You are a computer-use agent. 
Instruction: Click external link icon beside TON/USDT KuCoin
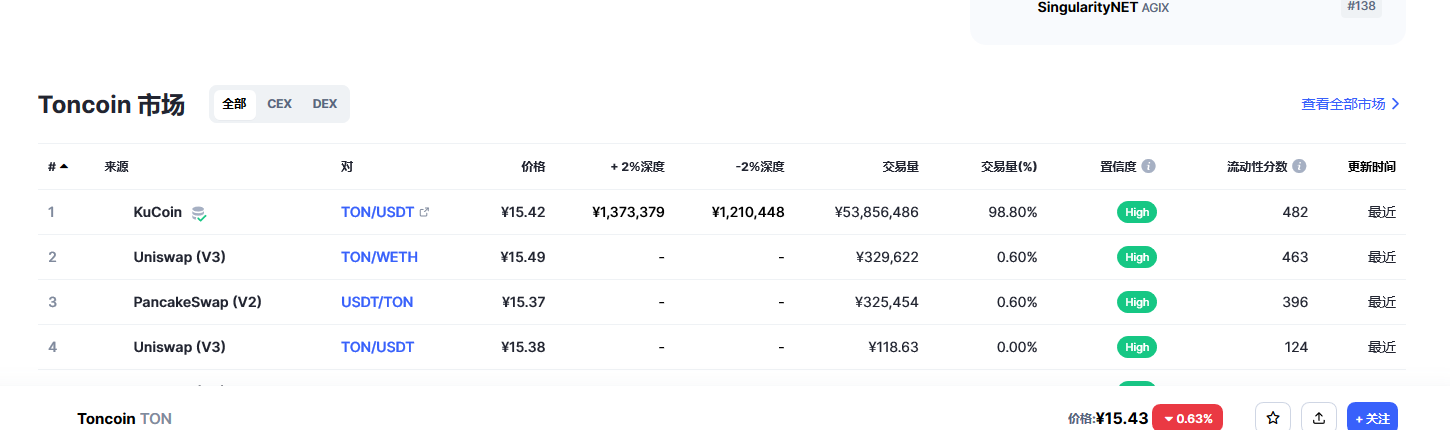point(424,212)
